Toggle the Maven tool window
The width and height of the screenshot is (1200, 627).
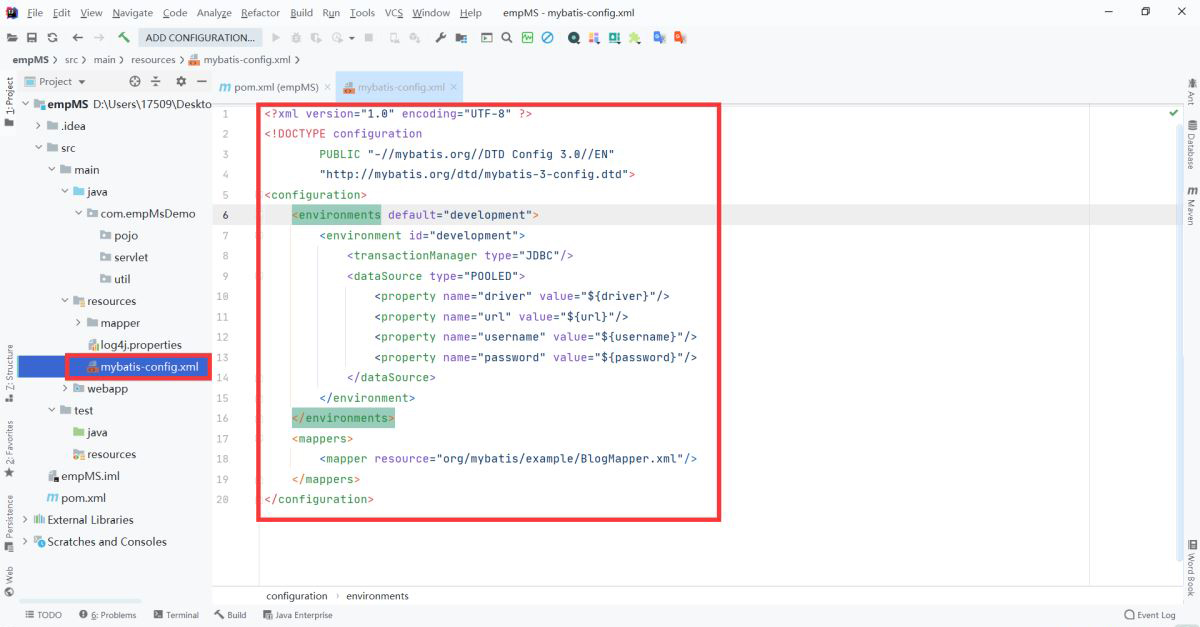(1191, 205)
